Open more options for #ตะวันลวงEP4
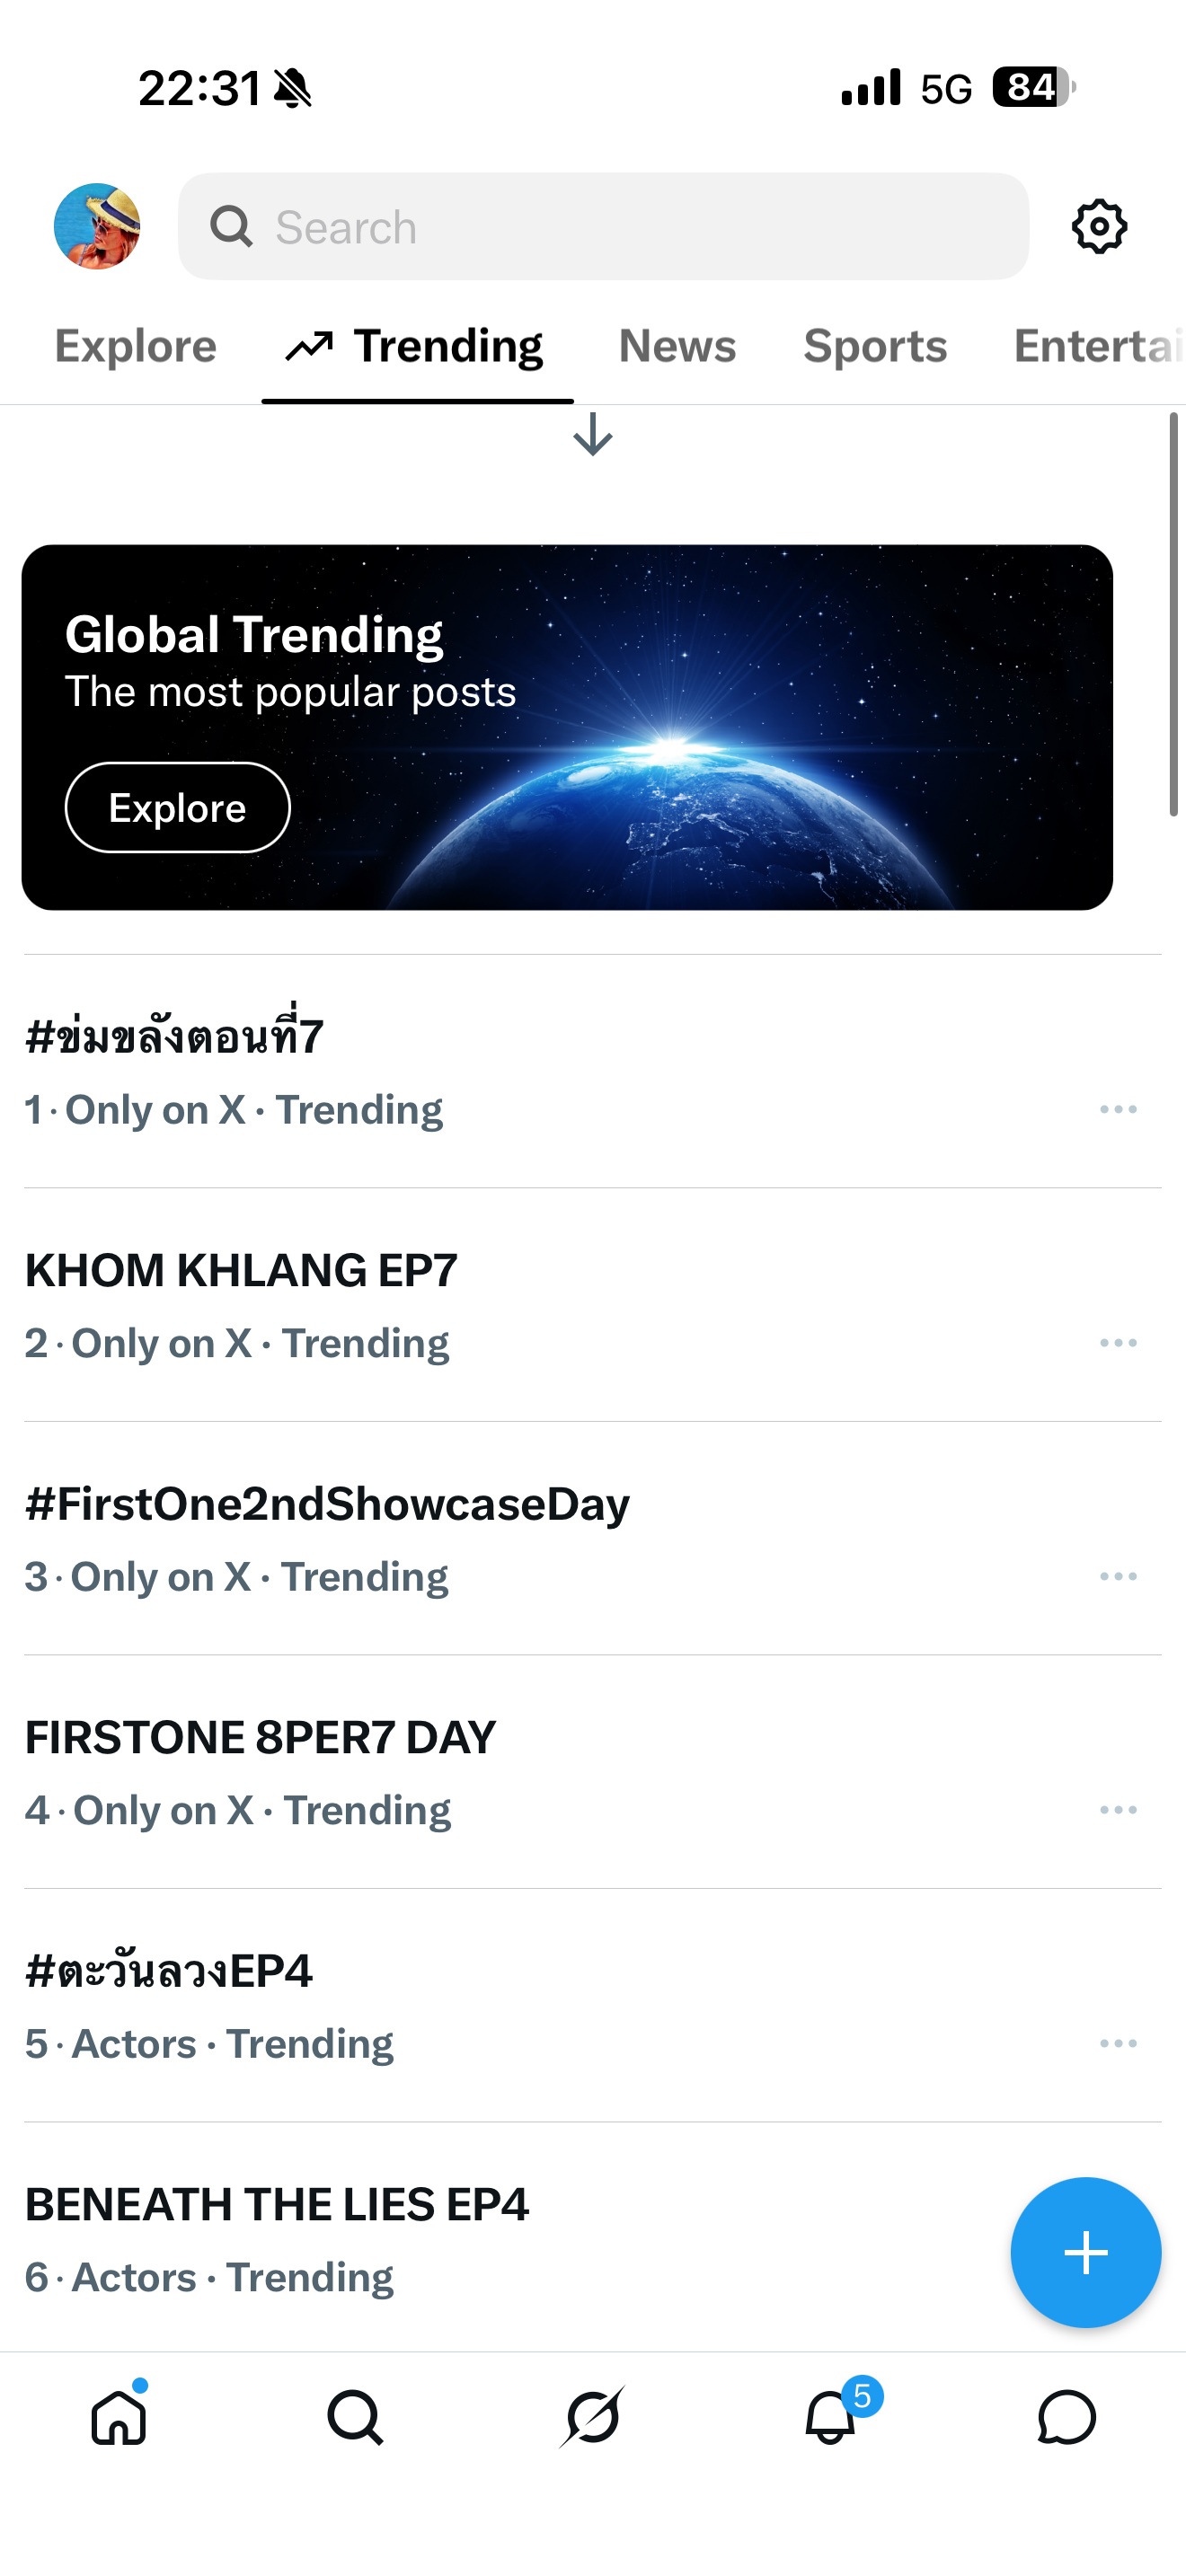 (1118, 2043)
